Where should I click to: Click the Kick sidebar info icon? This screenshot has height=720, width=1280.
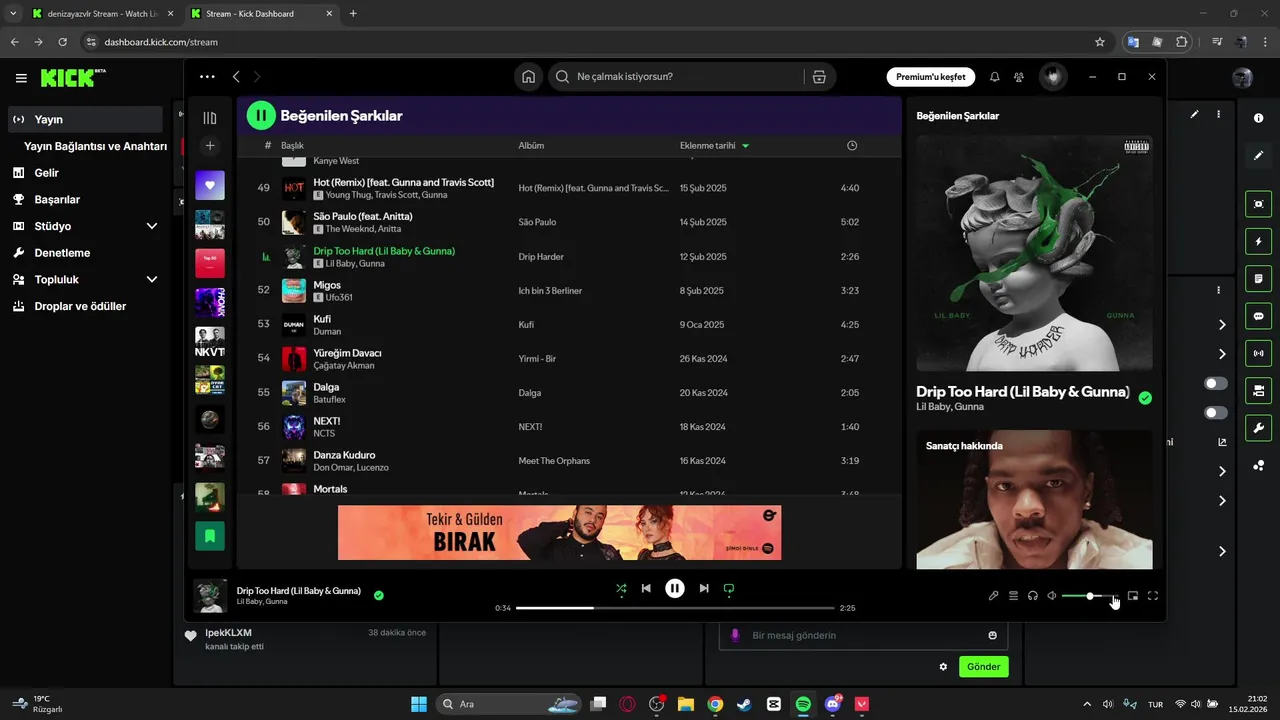(x=1258, y=118)
